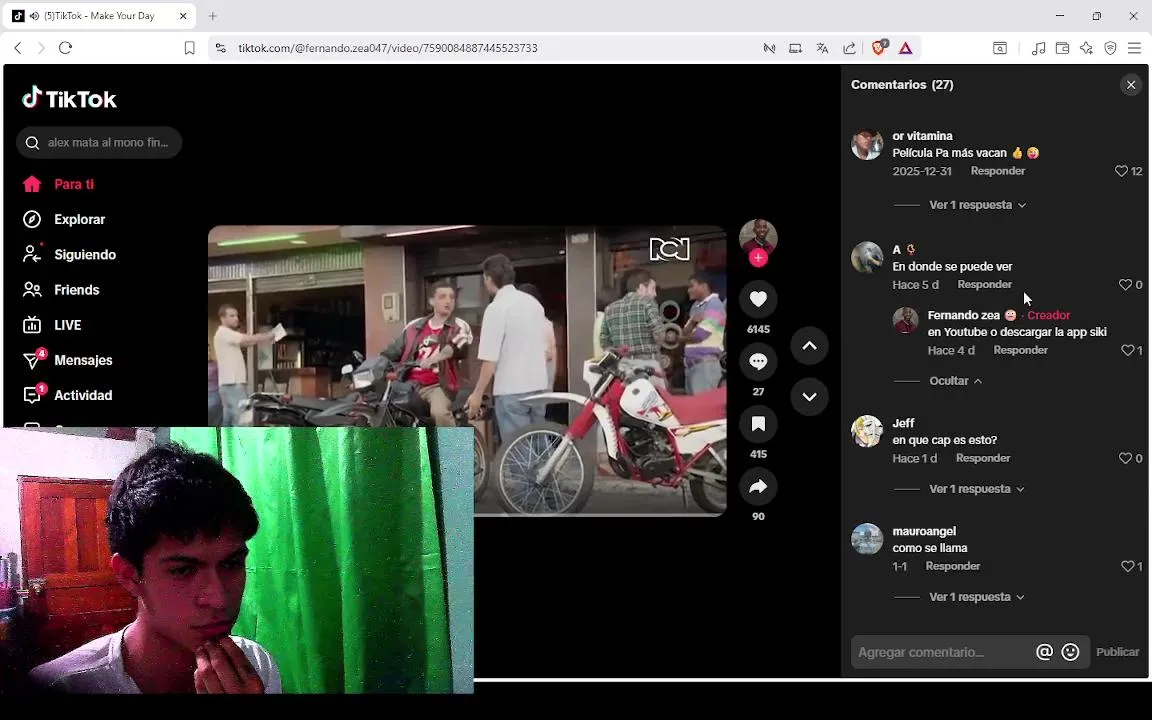Like the video with heart icon
1152x720 pixels.
tap(758, 299)
